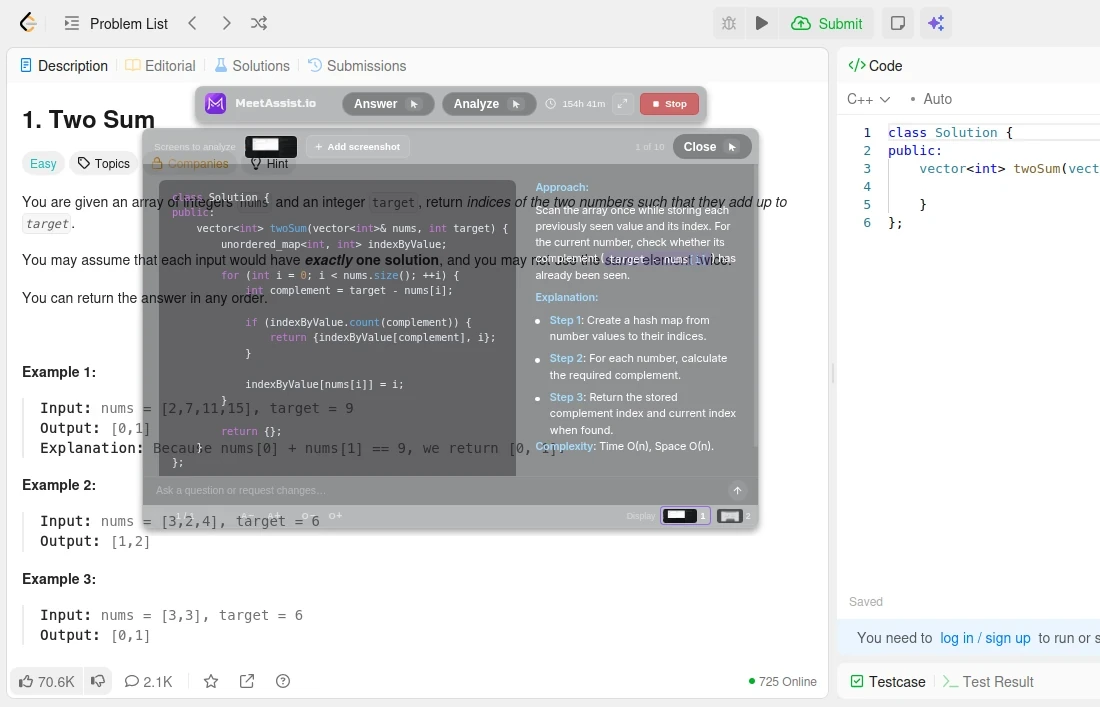
Task: Submit the solution
Action: coord(826,23)
